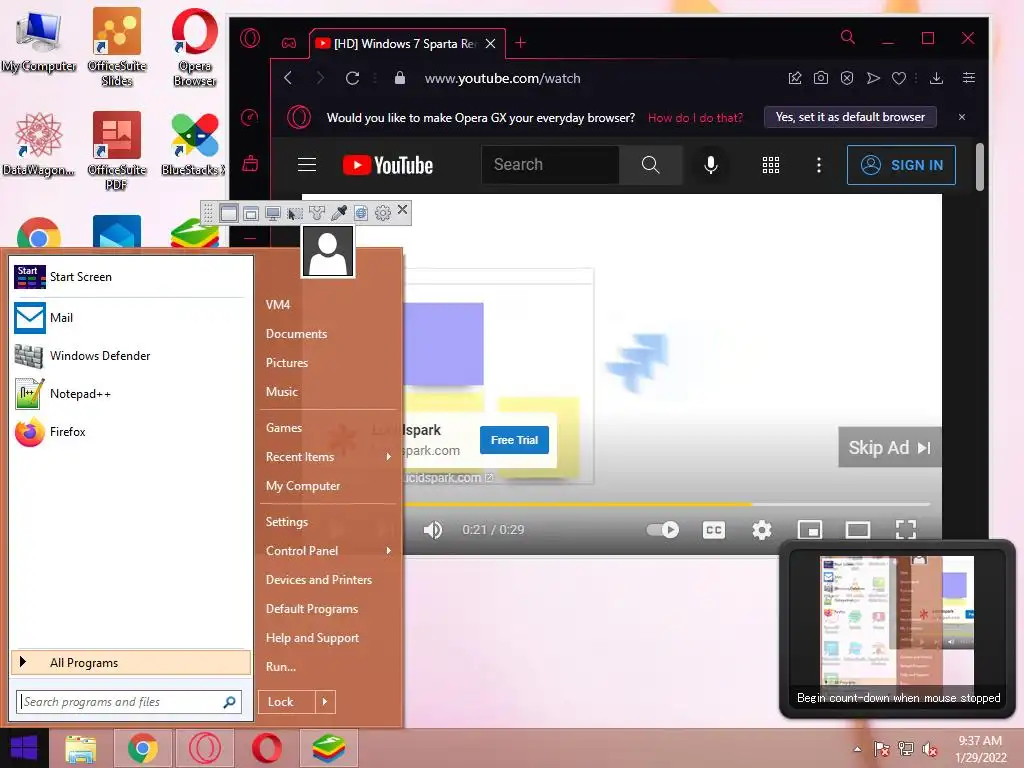Toggle the autoplay switch in the player
Image resolution: width=1024 pixels, height=768 pixels.
pos(663,530)
